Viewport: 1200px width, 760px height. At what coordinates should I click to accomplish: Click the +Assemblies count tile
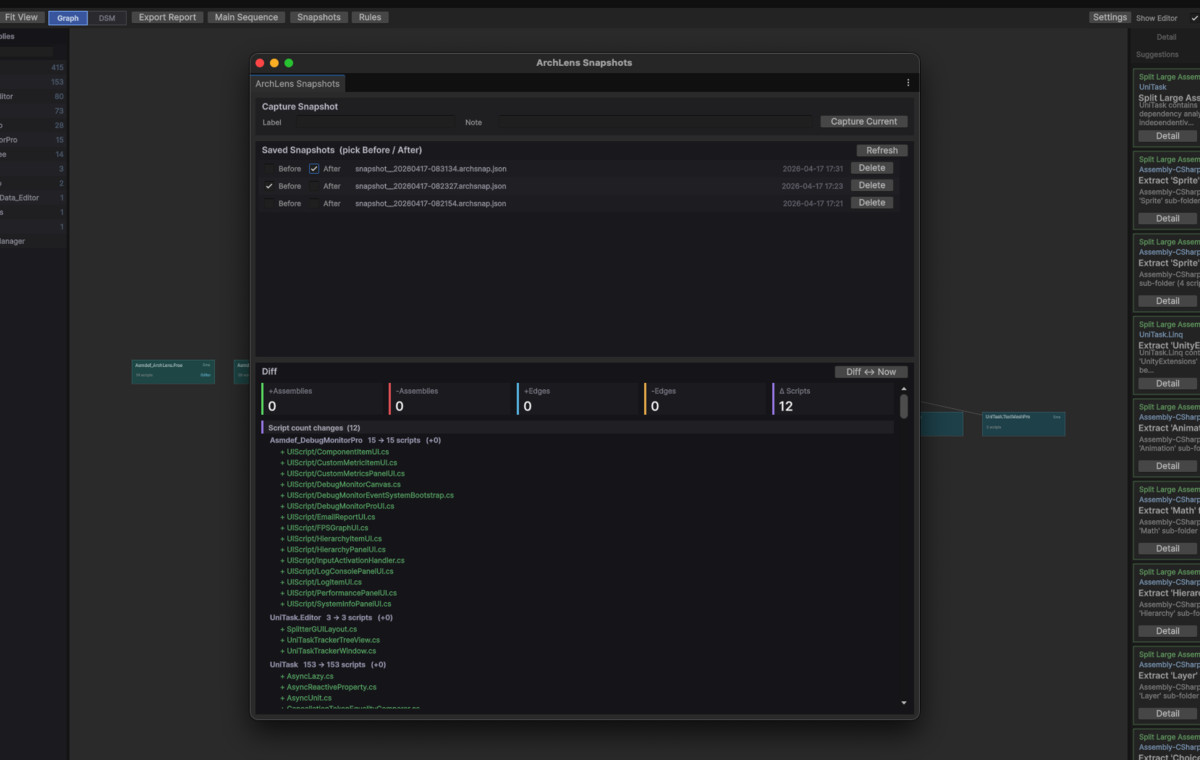[x=323, y=399]
